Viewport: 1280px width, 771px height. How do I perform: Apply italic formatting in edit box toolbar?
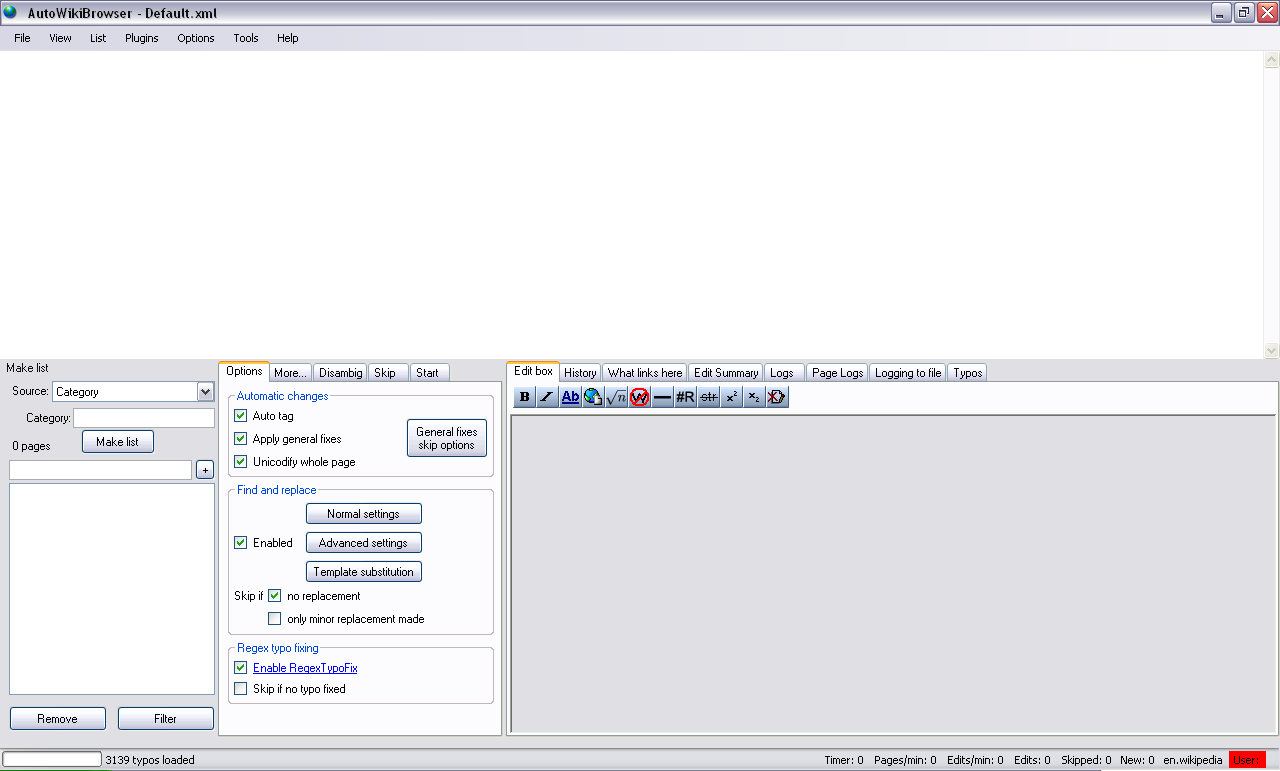coord(547,397)
